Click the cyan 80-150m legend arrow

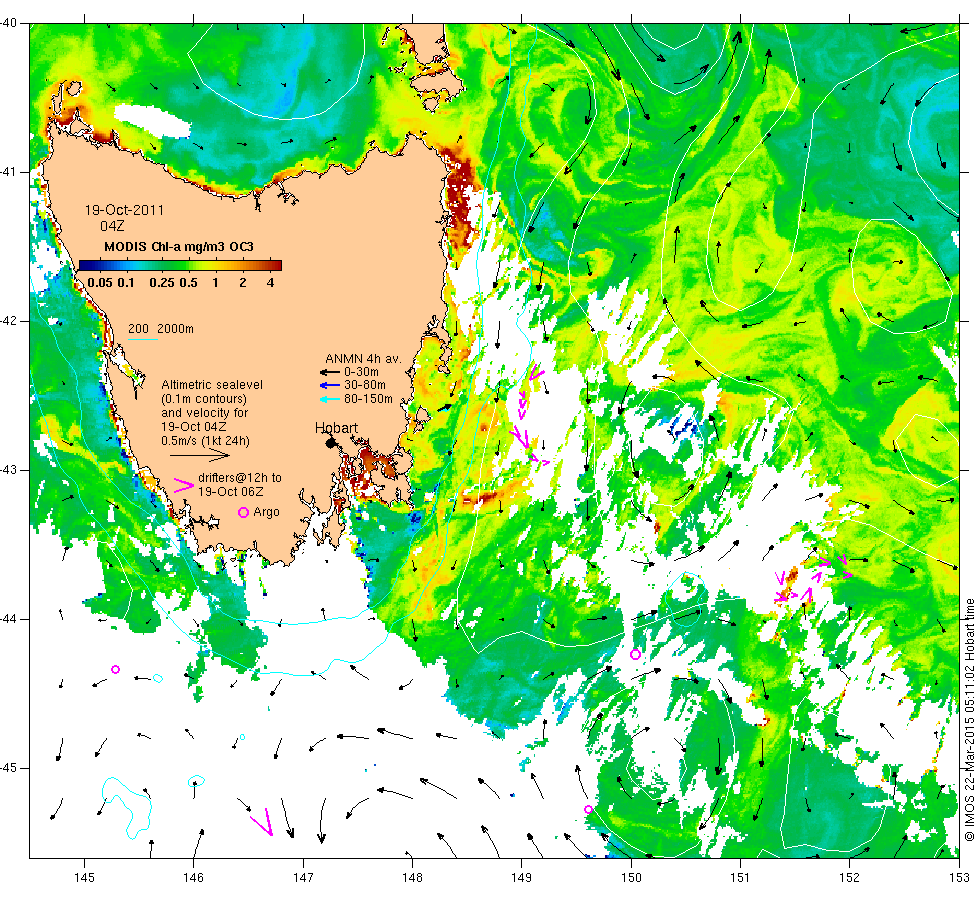pyautogui.click(x=330, y=399)
